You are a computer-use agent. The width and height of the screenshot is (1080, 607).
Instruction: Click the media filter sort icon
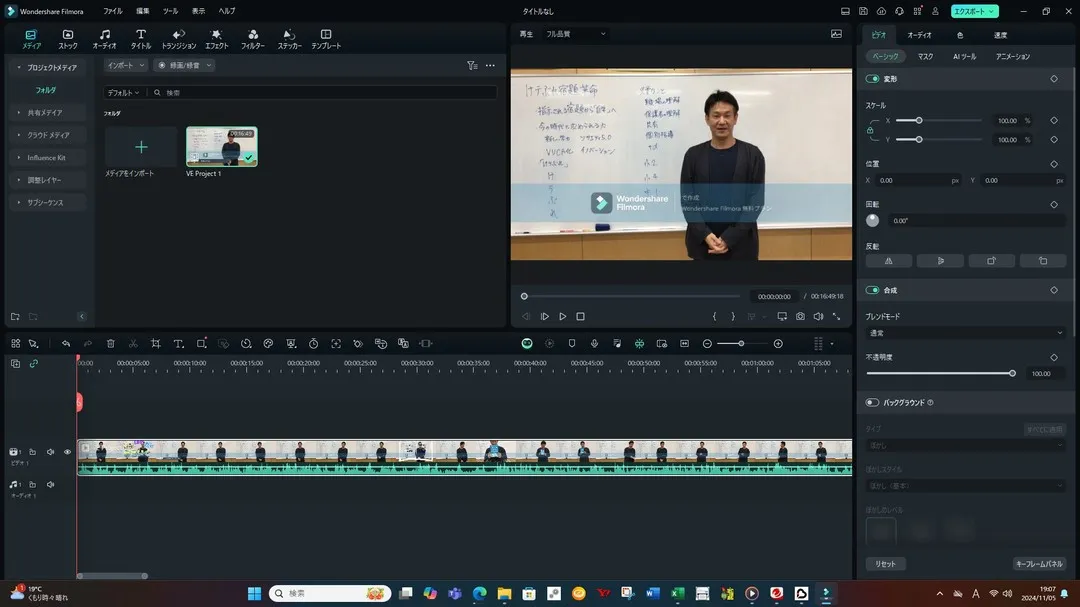click(472, 65)
